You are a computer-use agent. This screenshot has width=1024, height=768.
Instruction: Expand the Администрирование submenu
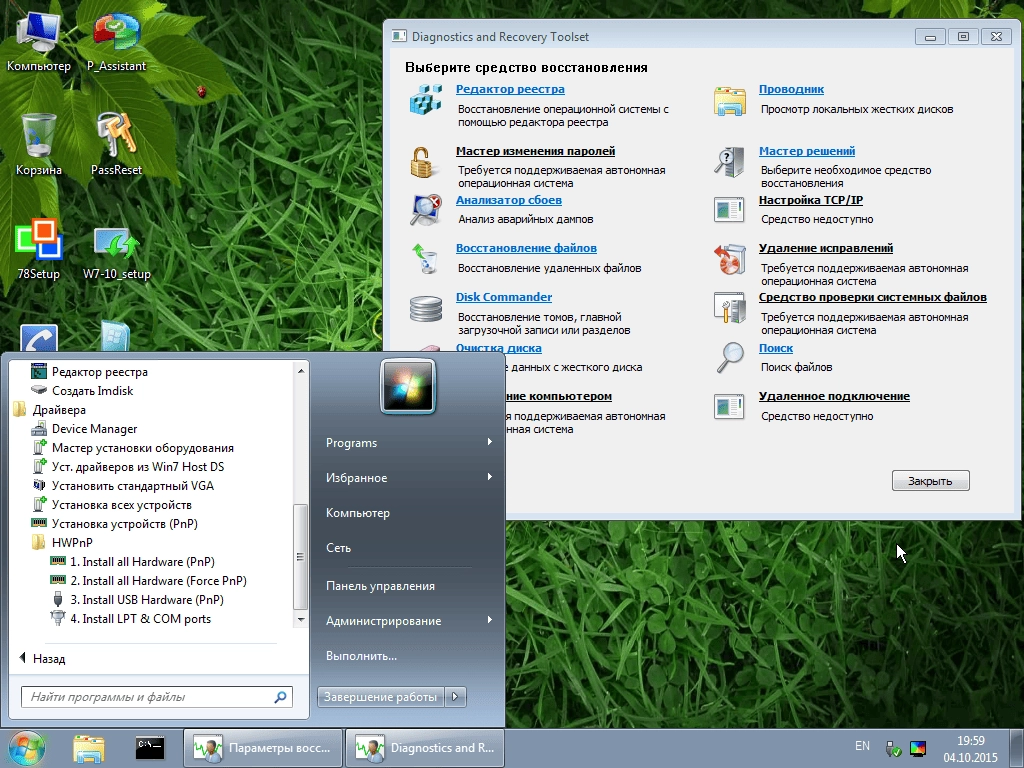pos(409,621)
